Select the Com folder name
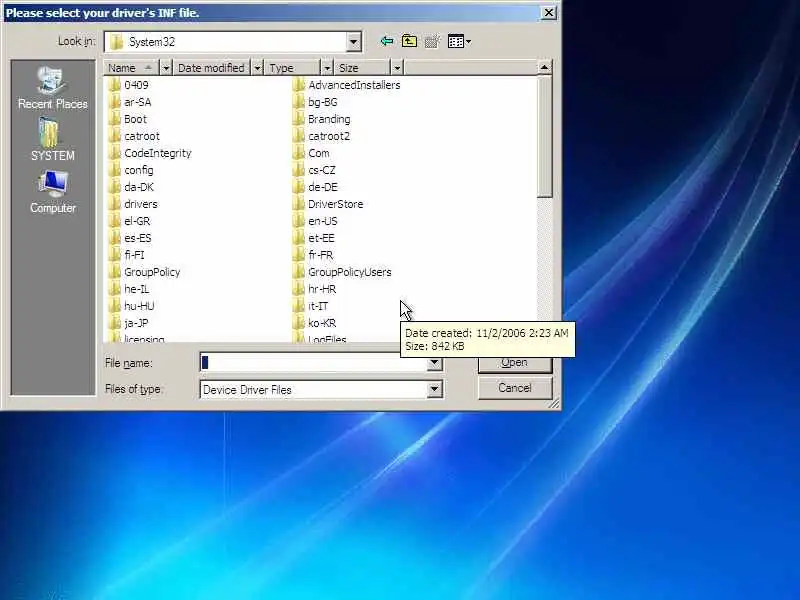 pos(319,153)
